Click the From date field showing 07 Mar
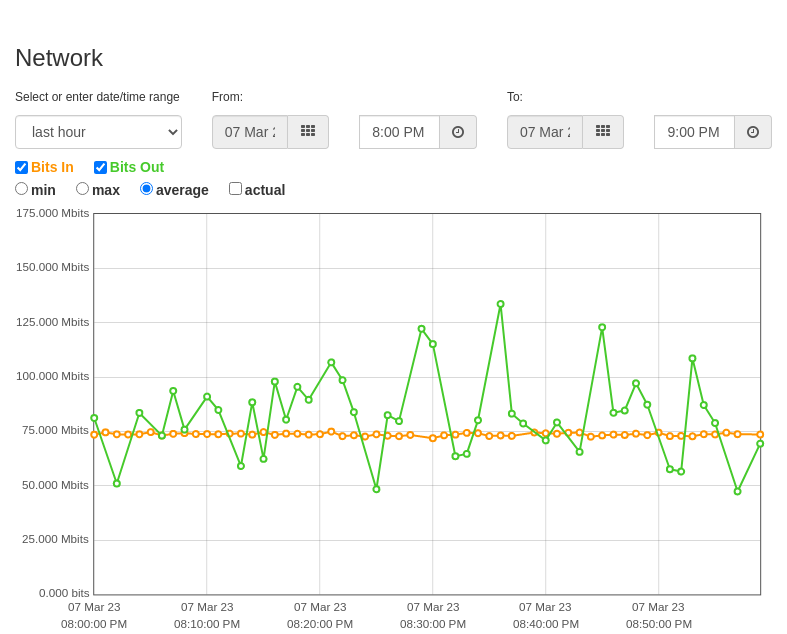 (250, 132)
